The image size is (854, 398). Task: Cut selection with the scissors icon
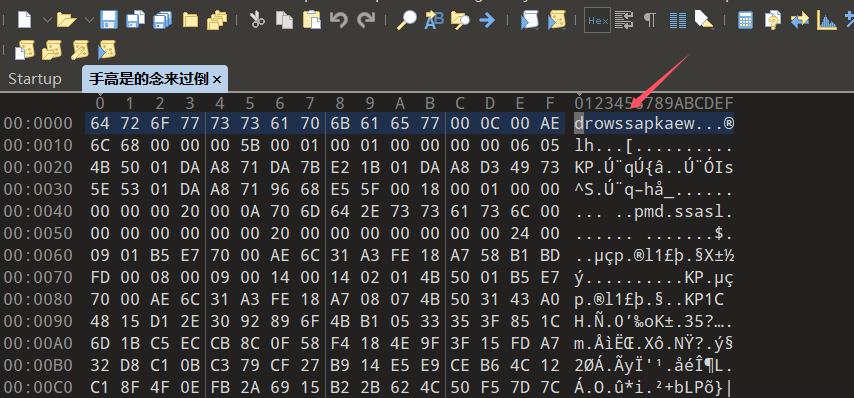coord(257,21)
